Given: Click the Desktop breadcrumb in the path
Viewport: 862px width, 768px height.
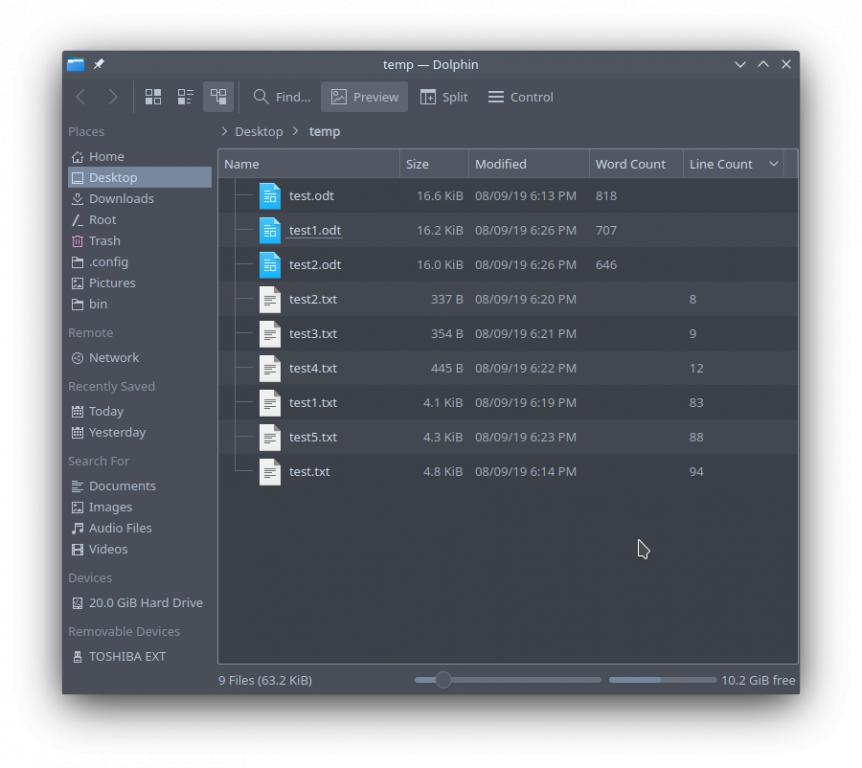Looking at the screenshot, I should pos(258,131).
